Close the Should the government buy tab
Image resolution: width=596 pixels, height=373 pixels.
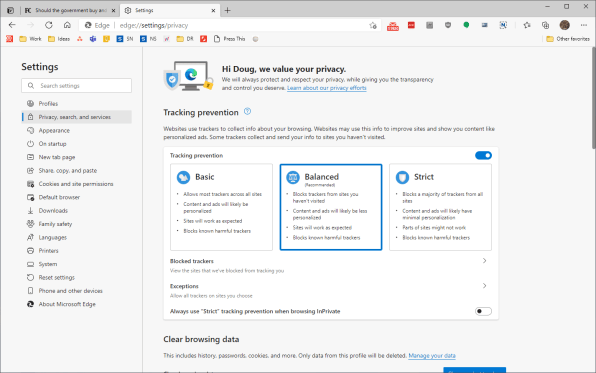coord(113,10)
